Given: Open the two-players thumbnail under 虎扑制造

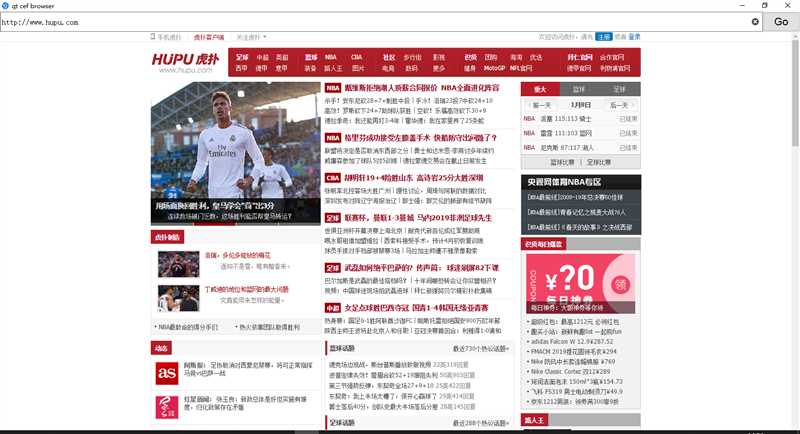Looking at the screenshot, I should (179, 298).
